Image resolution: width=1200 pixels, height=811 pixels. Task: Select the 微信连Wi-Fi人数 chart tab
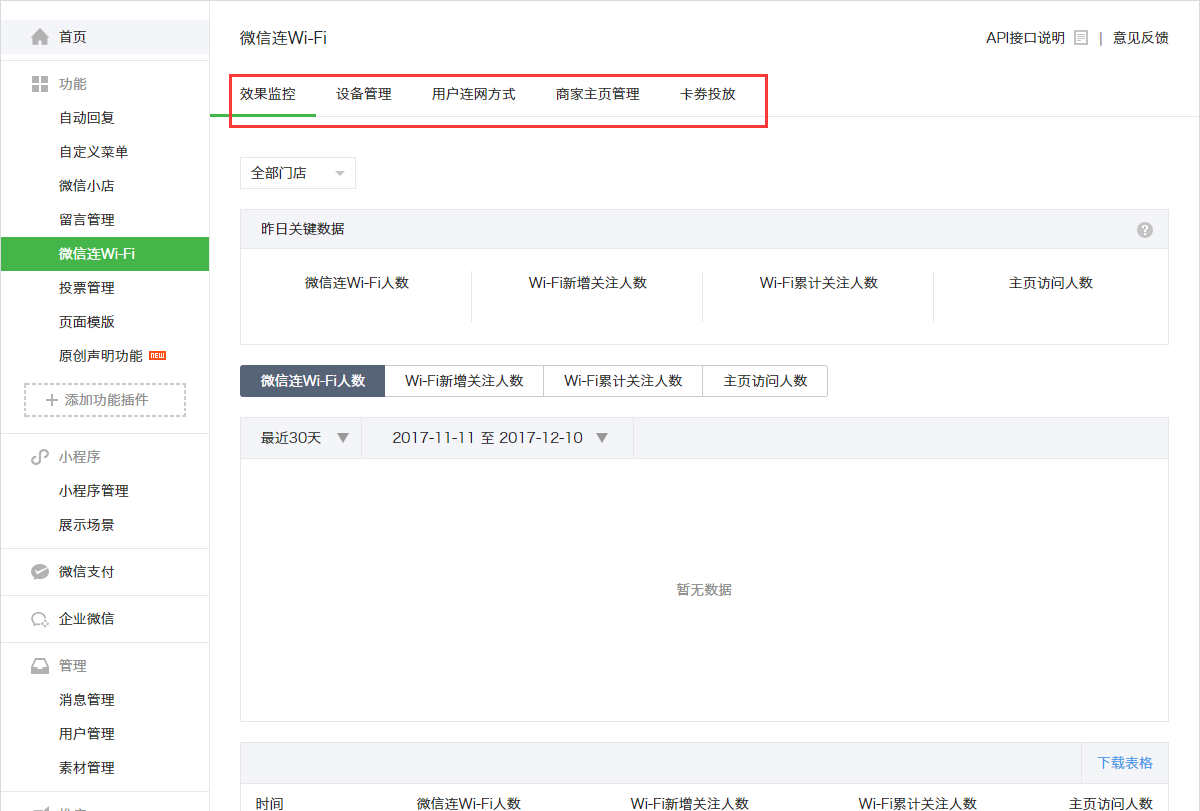coord(313,381)
